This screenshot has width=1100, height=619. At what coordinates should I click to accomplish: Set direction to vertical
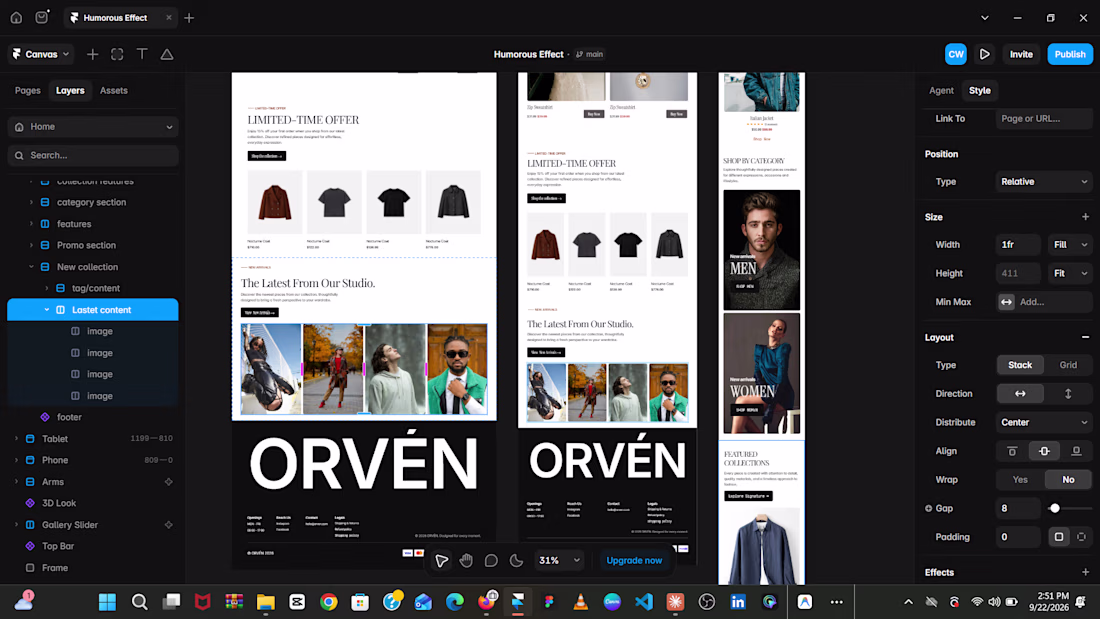pos(1068,394)
